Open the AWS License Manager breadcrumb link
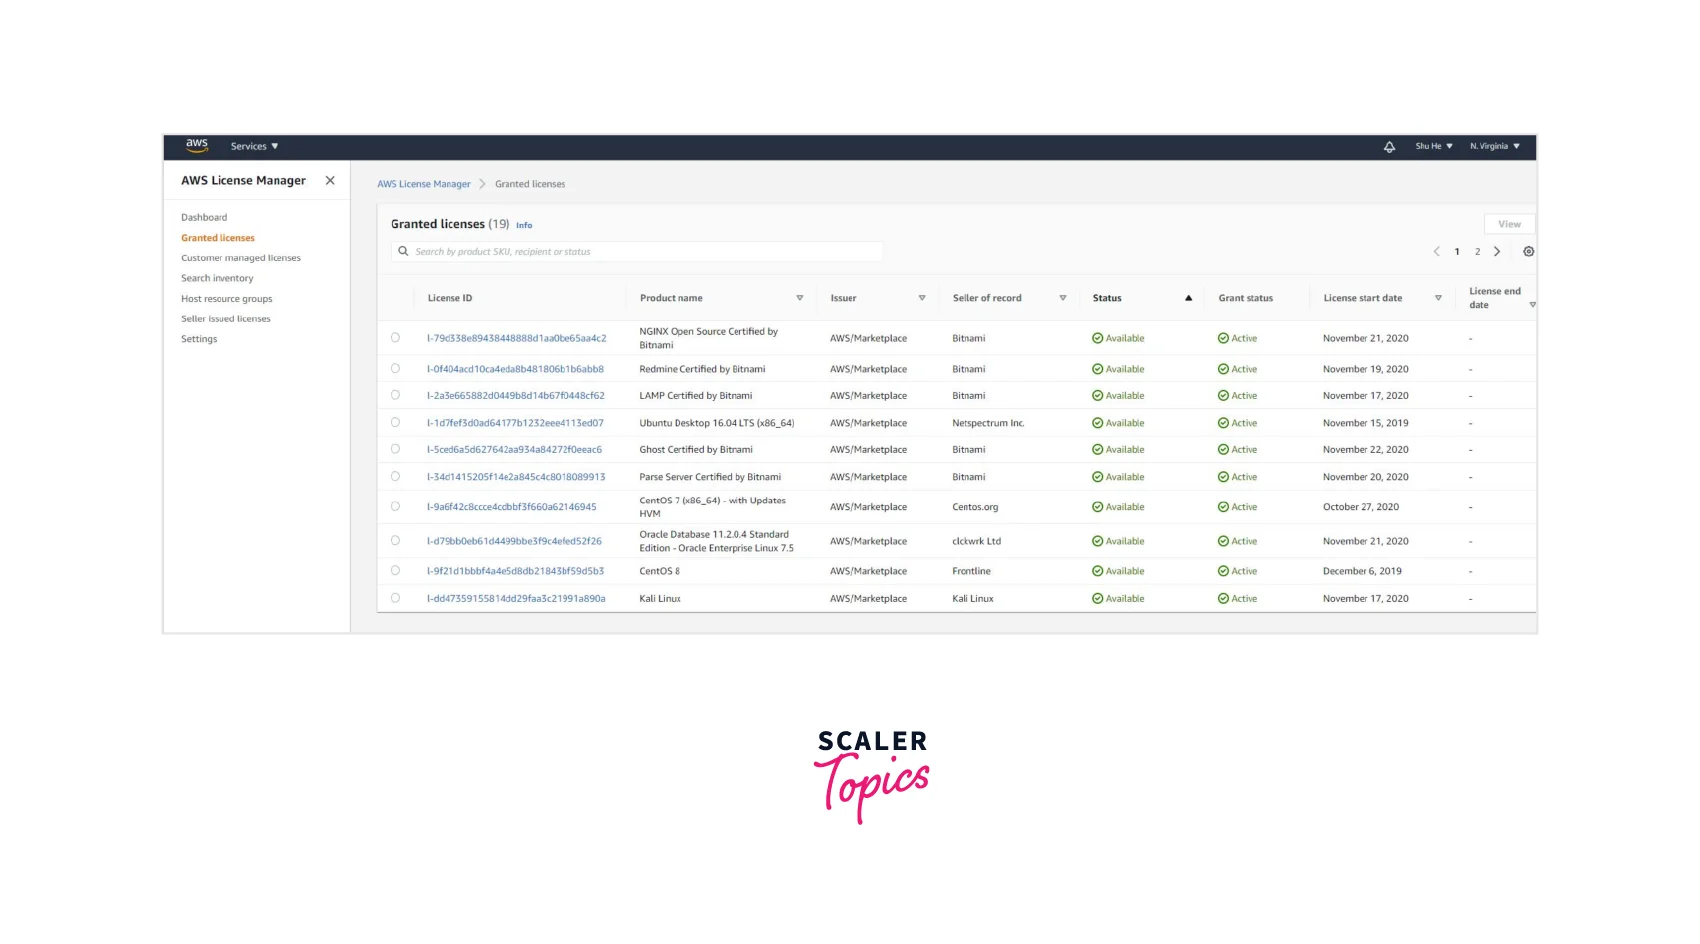The width and height of the screenshot is (1700, 944). 423,184
